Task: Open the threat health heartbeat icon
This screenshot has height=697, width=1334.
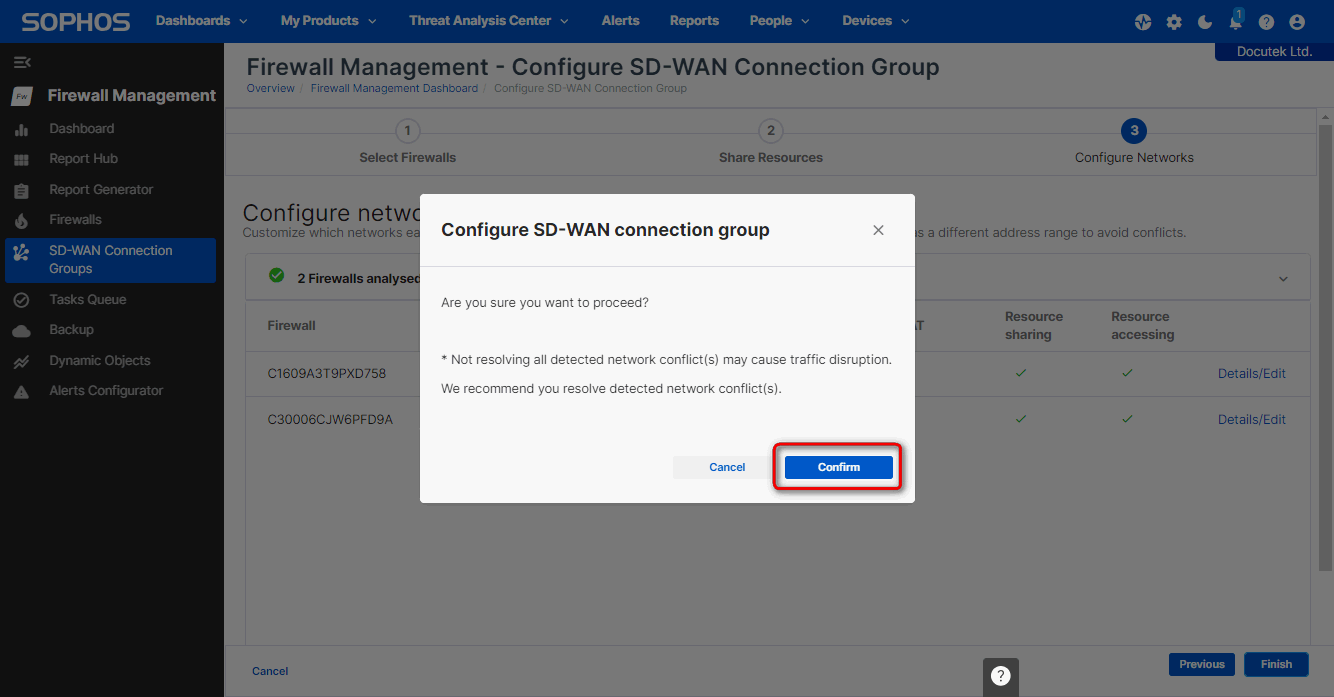Action: point(1143,22)
